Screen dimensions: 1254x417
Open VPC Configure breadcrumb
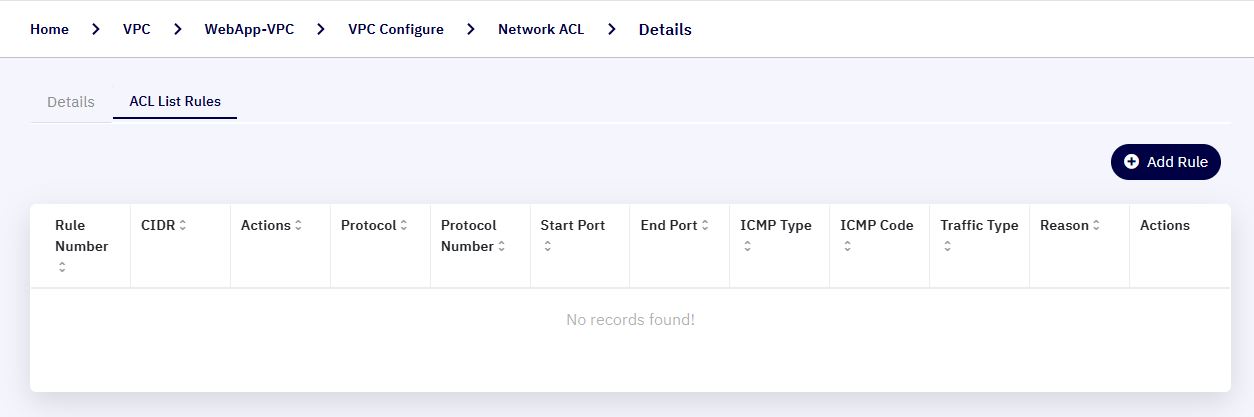(396, 29)
